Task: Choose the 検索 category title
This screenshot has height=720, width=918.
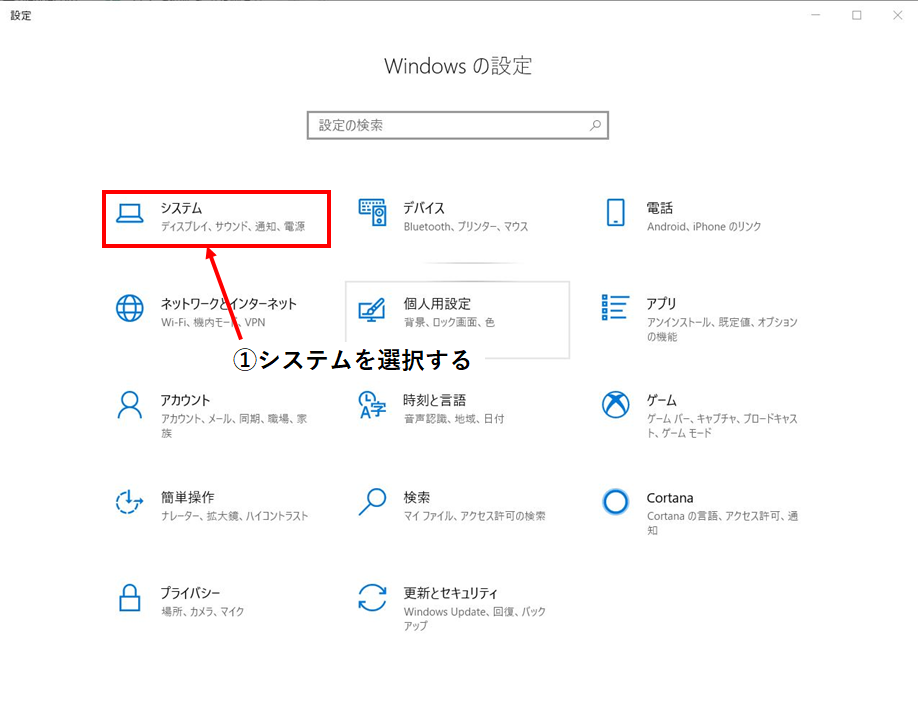Action: point(417,498)
